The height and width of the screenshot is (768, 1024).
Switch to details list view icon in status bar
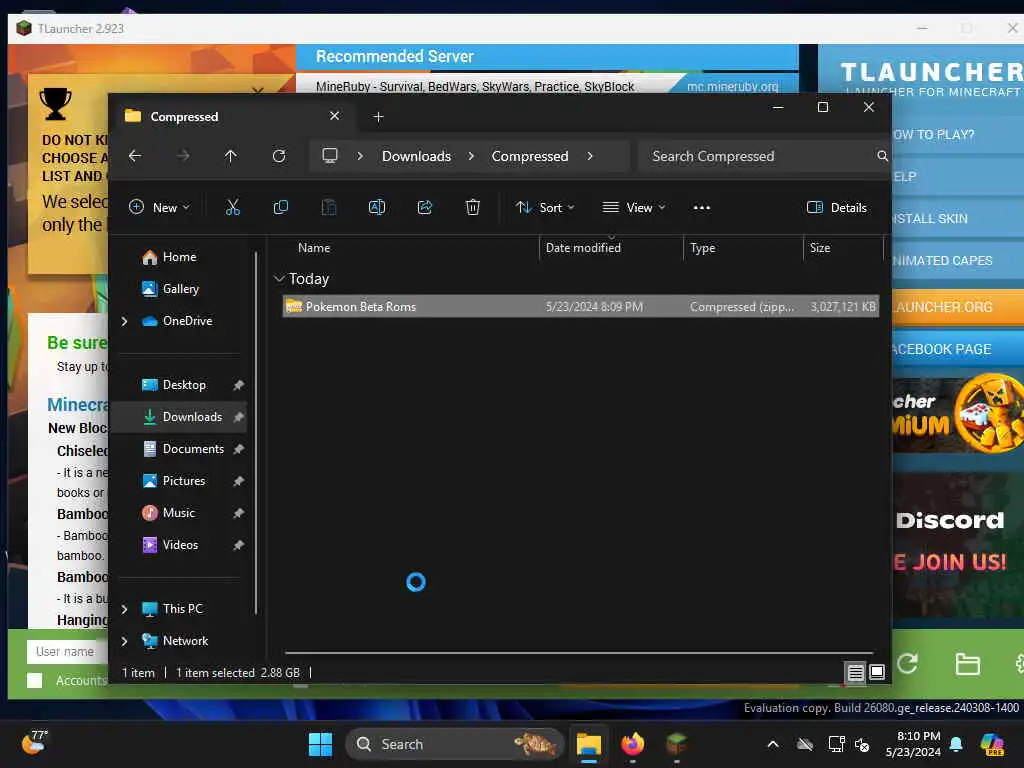point(856,672)
